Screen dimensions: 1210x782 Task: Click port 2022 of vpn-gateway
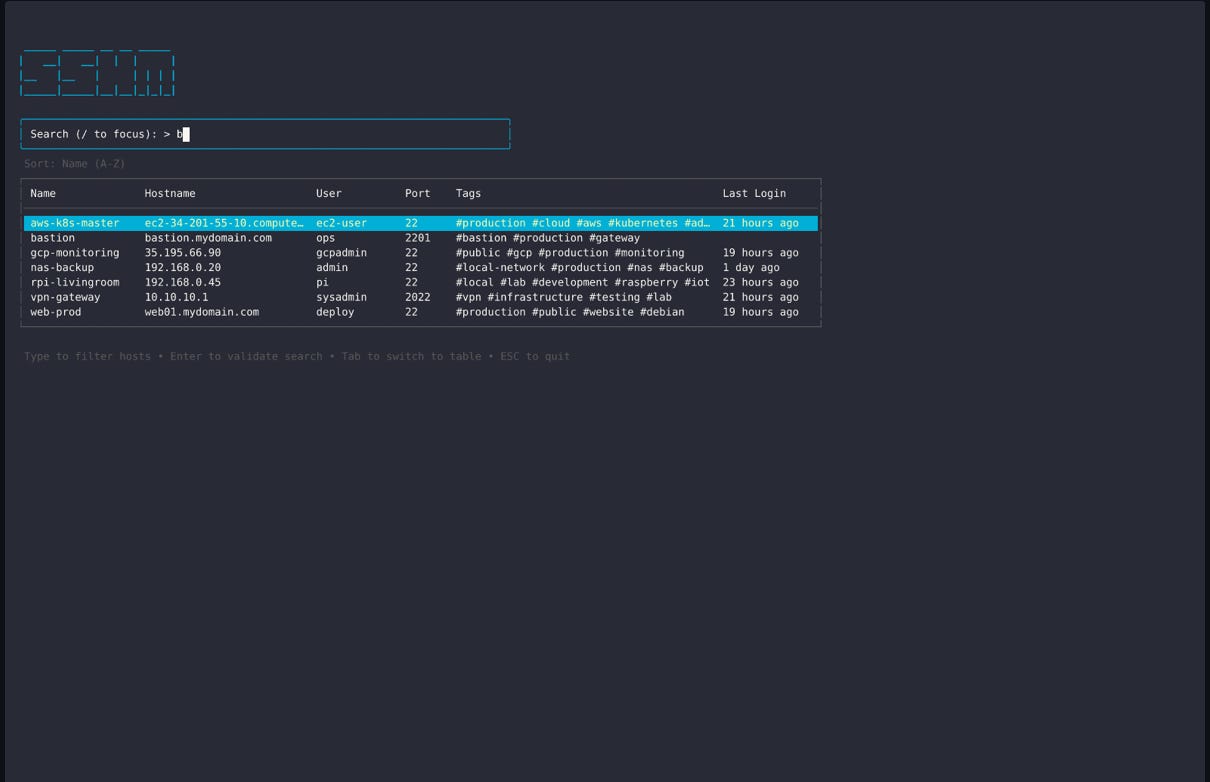tap(418, 297)
